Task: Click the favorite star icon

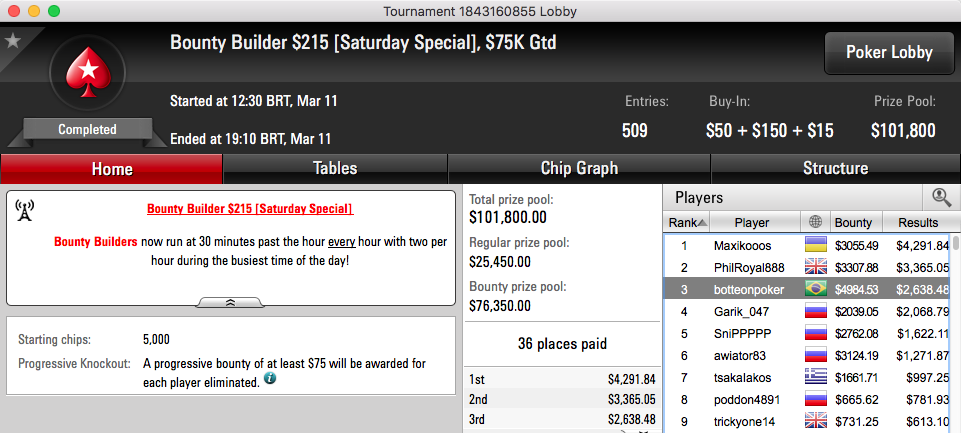Action: pyautogui.click(x=13, y=40)
